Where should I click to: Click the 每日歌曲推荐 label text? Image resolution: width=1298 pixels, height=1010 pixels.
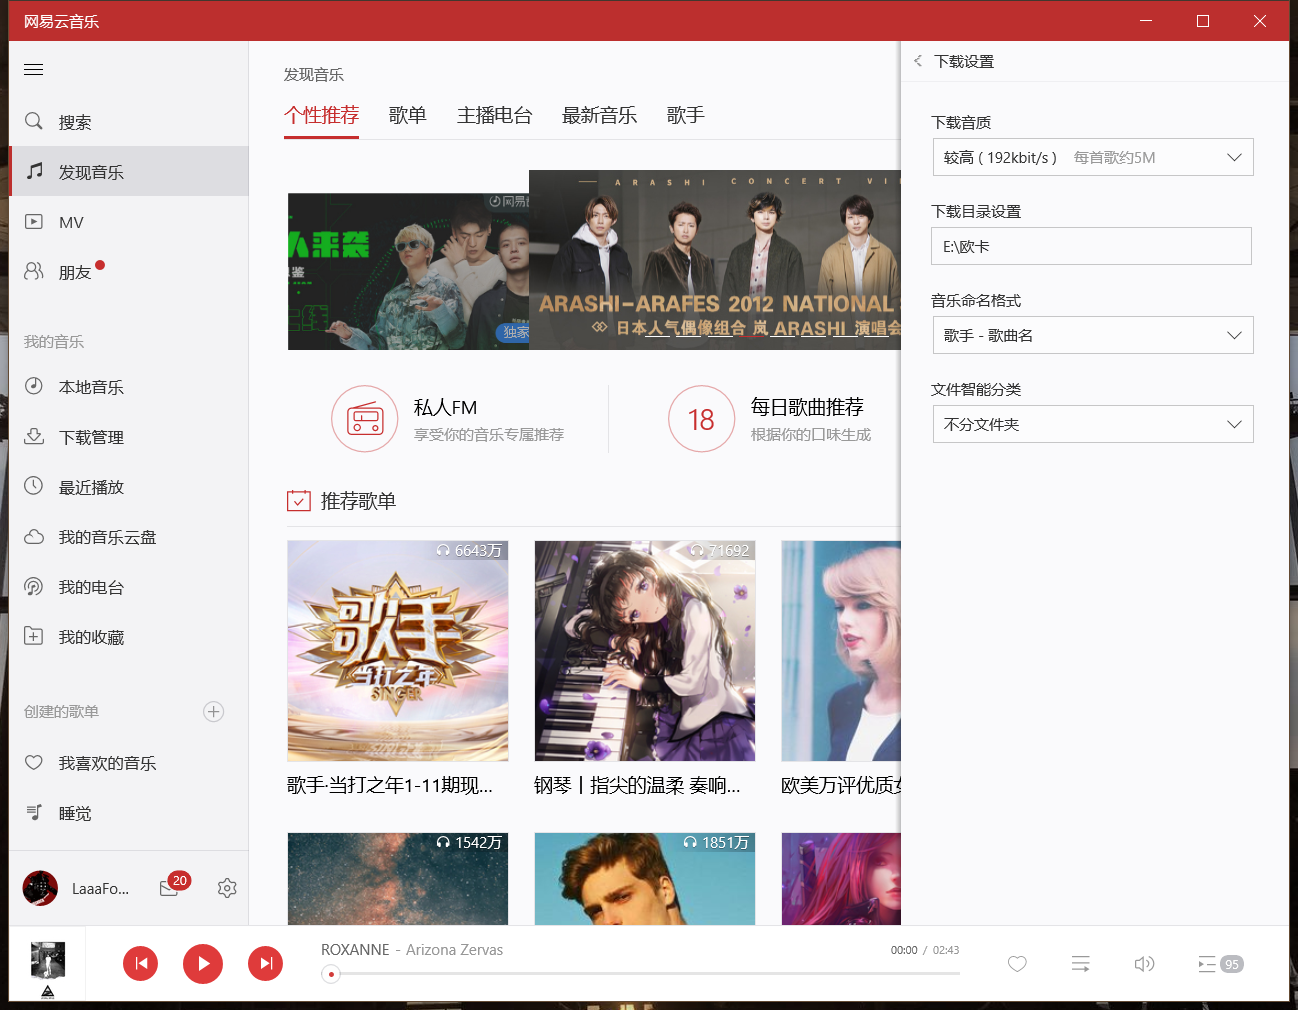[x=807, y=407]
